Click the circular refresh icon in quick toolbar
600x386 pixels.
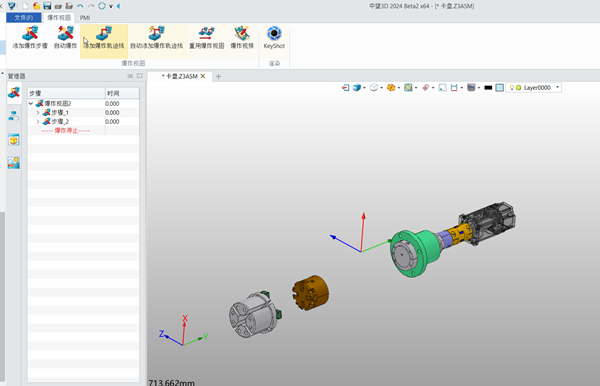coord(102,6)
